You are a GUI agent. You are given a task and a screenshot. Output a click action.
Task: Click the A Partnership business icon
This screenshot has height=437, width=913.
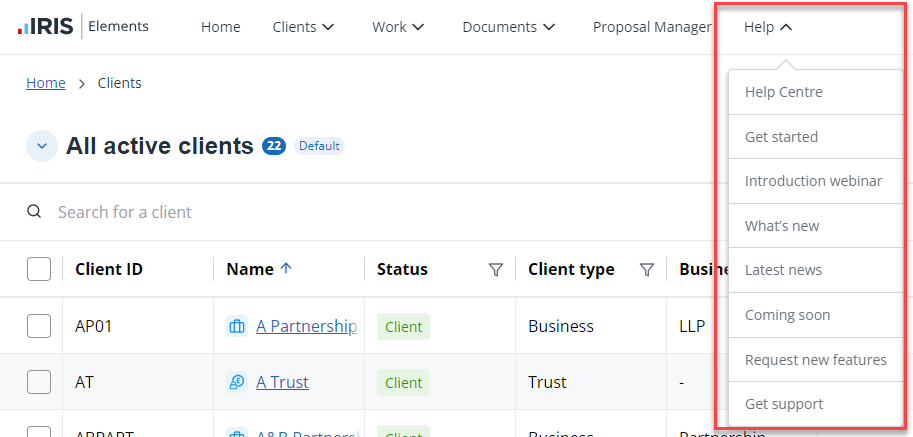[237, 326]
